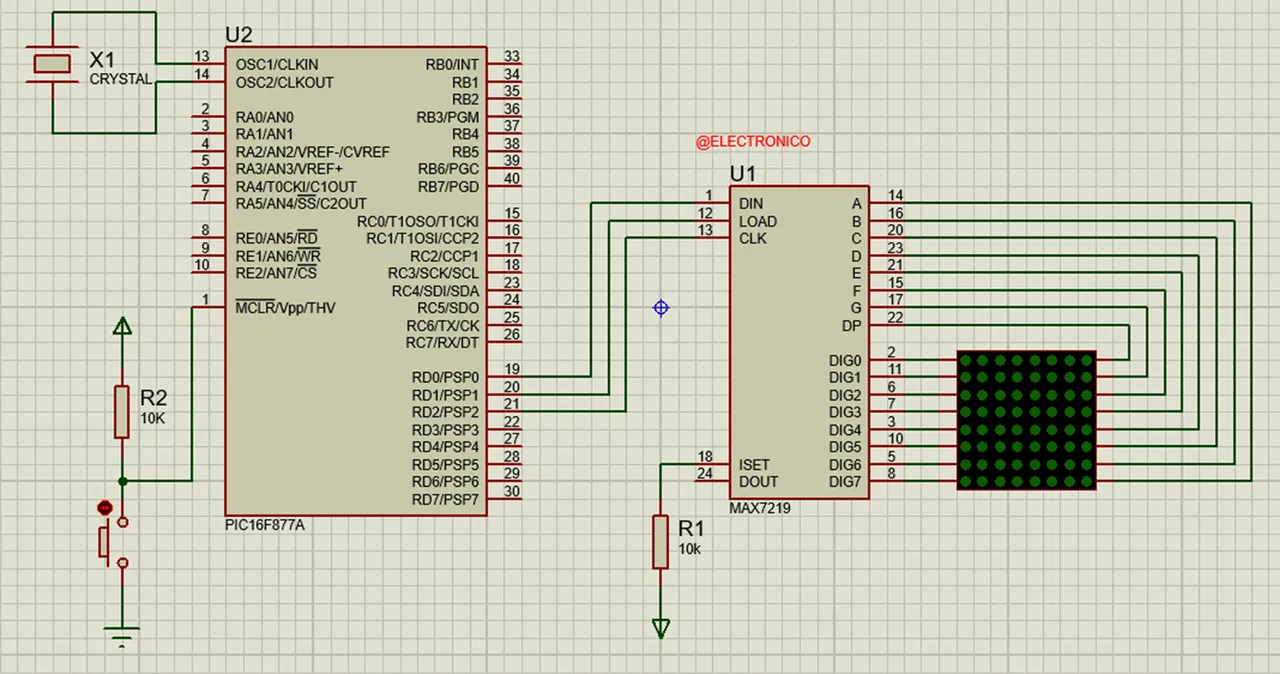The width and height of the screenshot is (1280, 674).
Task: Select the 10K value label of R2
Action: coord(152,418)
